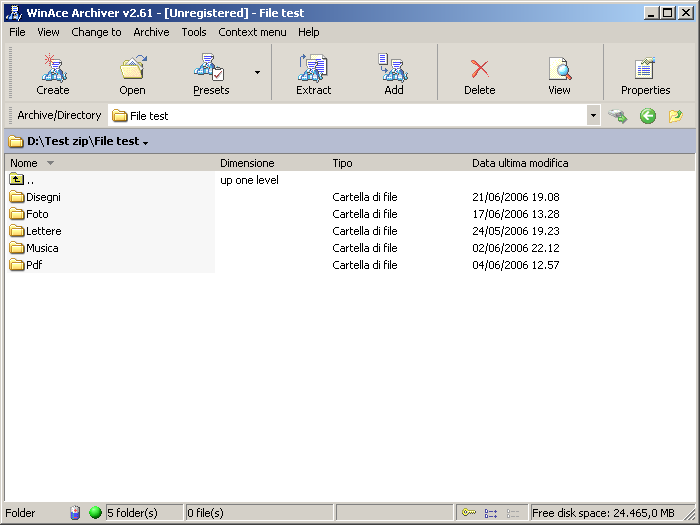This screenshot has width=700, height=525.
Task: Click date 04/06/2006 12.57 cell
Action: [x=516, y=265]
